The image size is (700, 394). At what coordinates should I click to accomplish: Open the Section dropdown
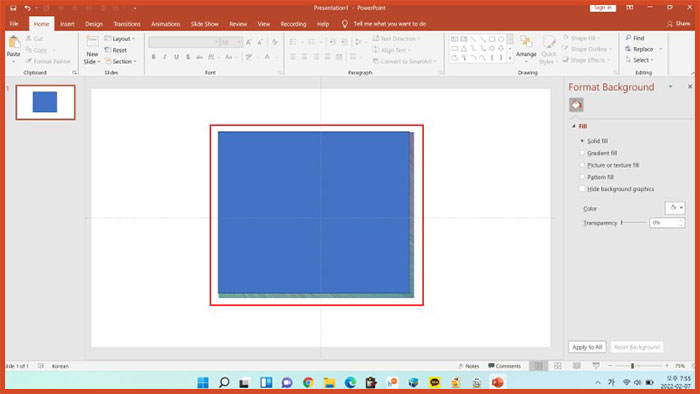pos(121,62)
